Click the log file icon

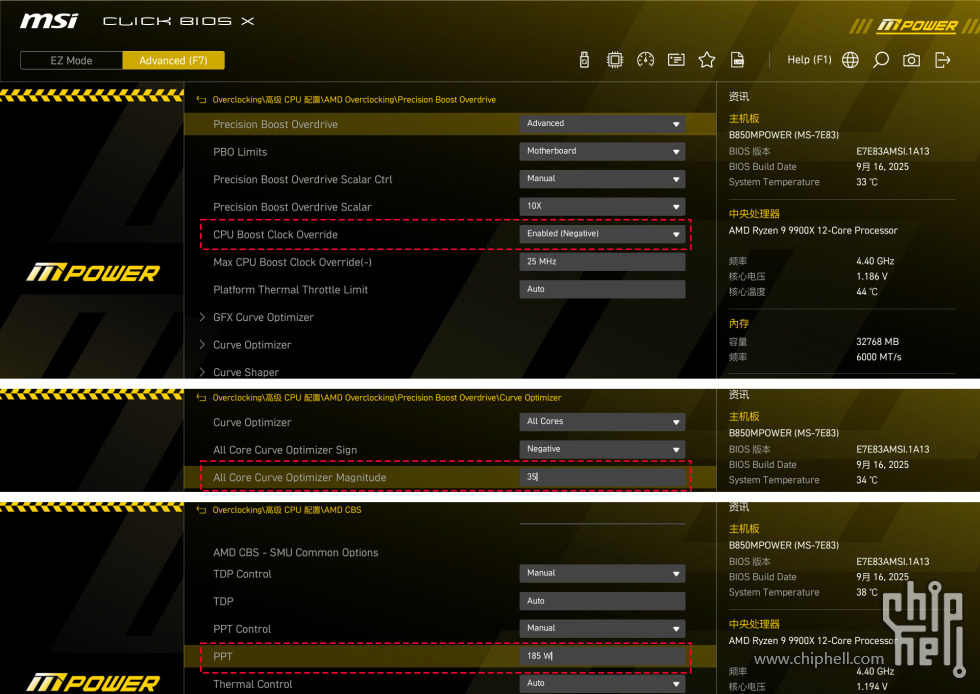(x=737, y=60)
